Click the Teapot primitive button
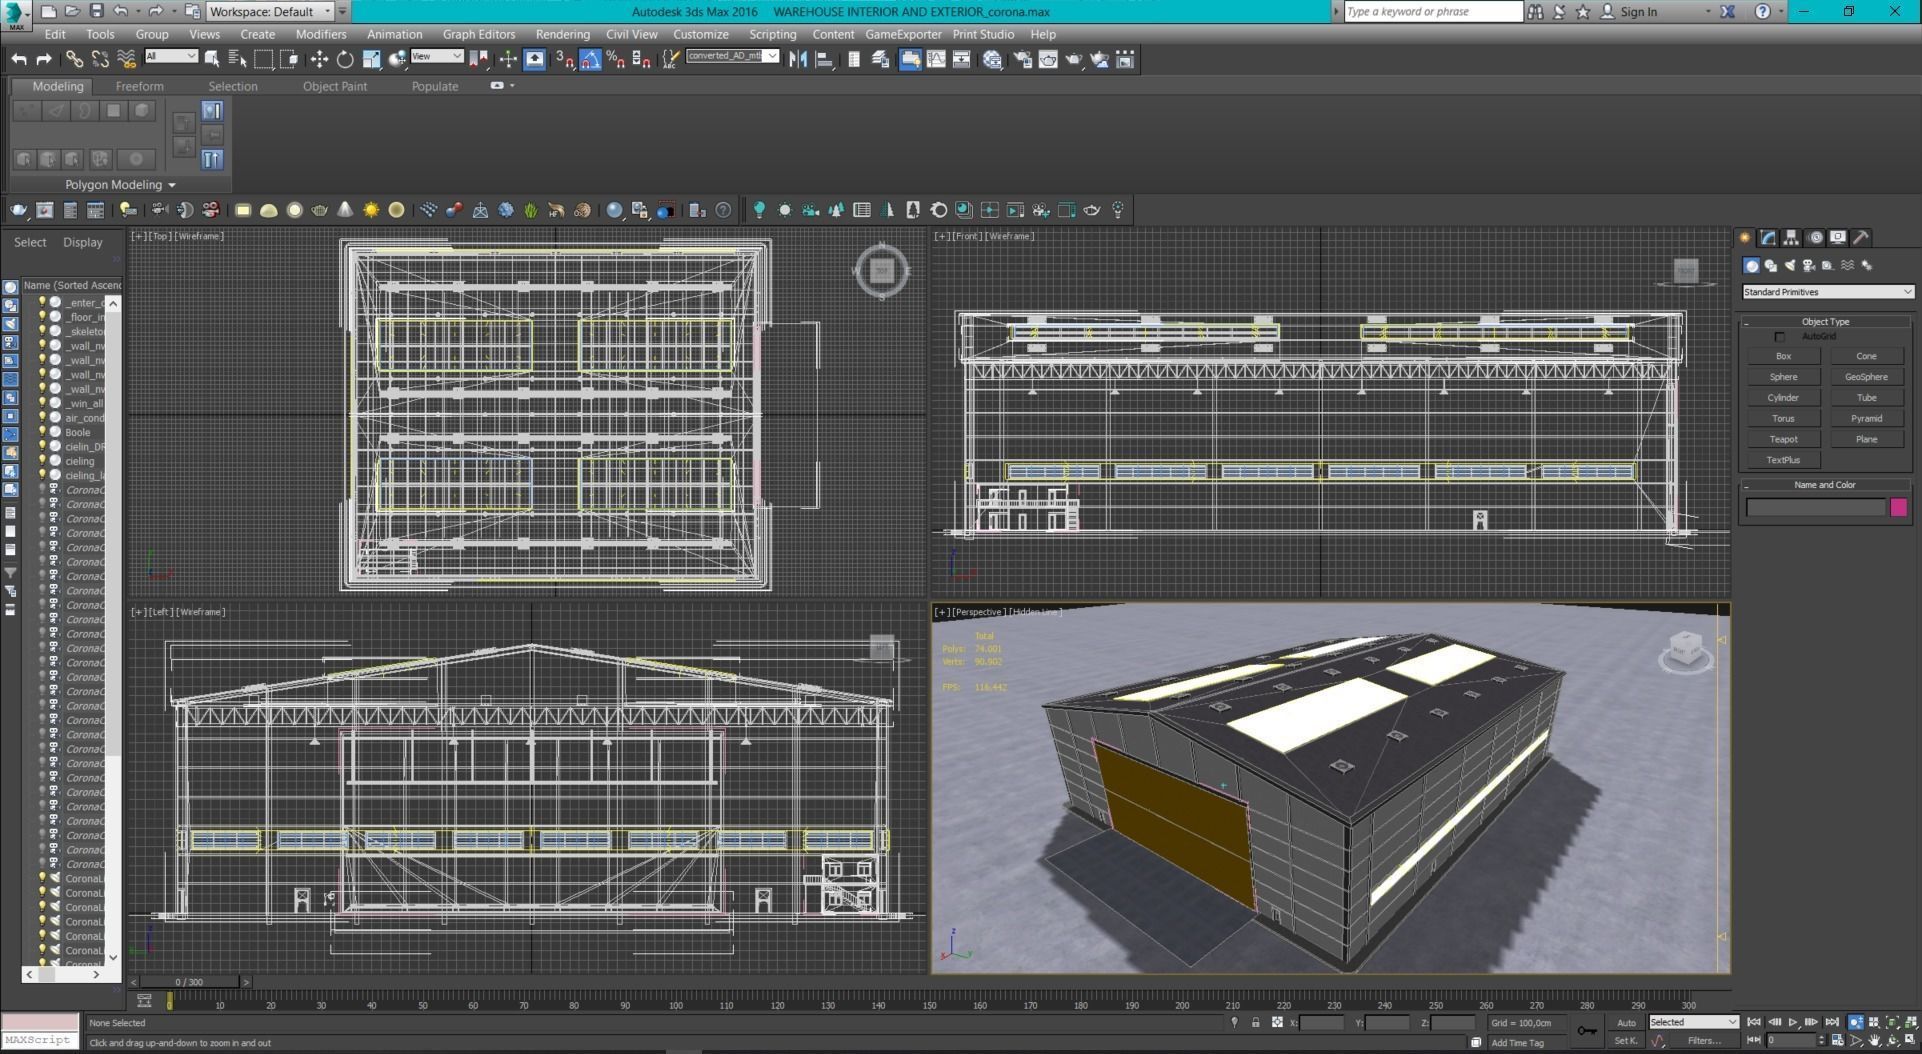Screen dimensions: 1922x1054 pos(1783,439)
